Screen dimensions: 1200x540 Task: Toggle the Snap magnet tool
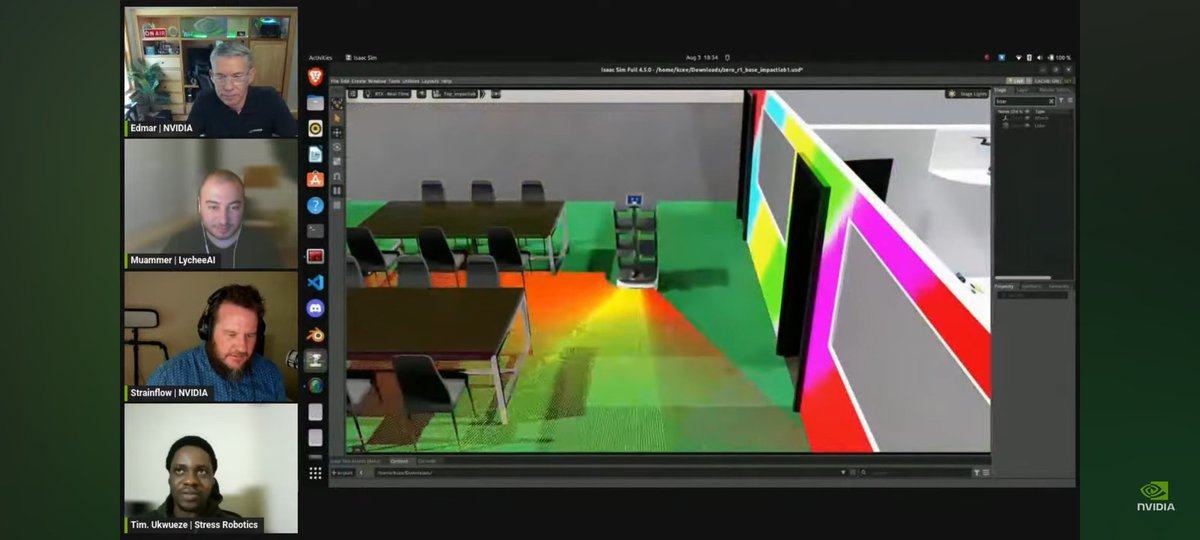coord(337,176)
